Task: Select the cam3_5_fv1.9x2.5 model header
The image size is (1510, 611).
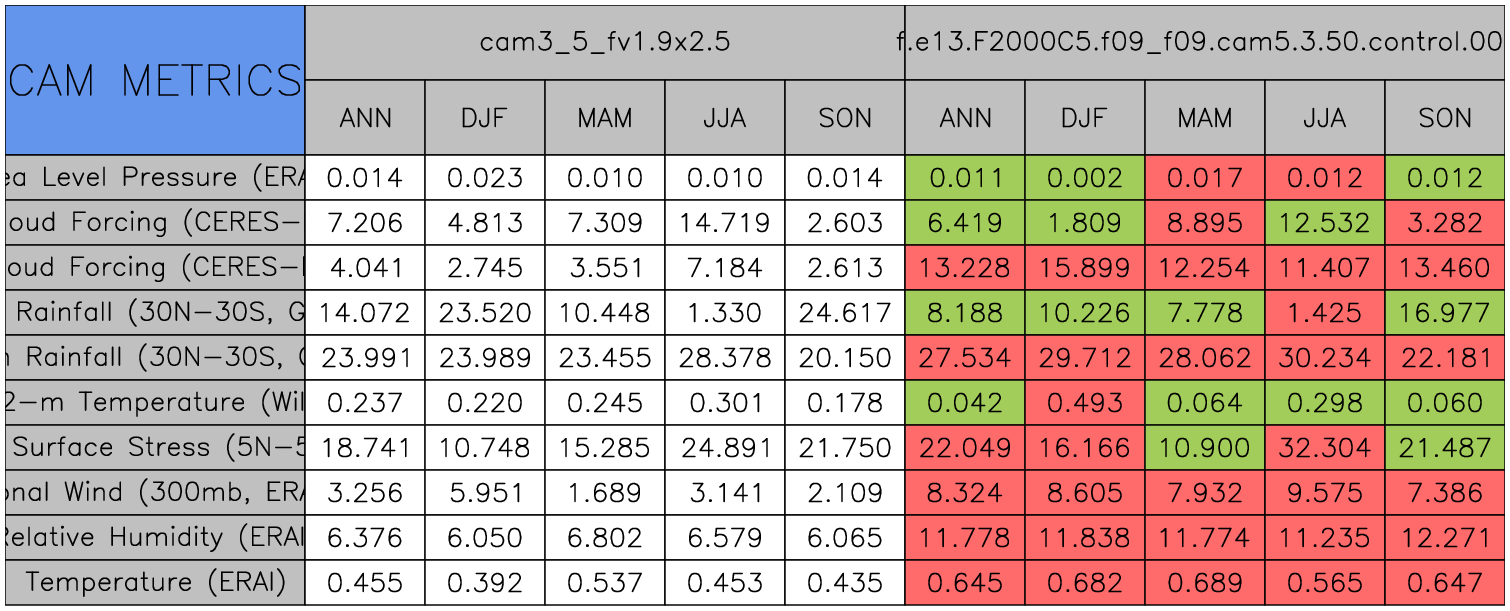Action: pos(604,42)
